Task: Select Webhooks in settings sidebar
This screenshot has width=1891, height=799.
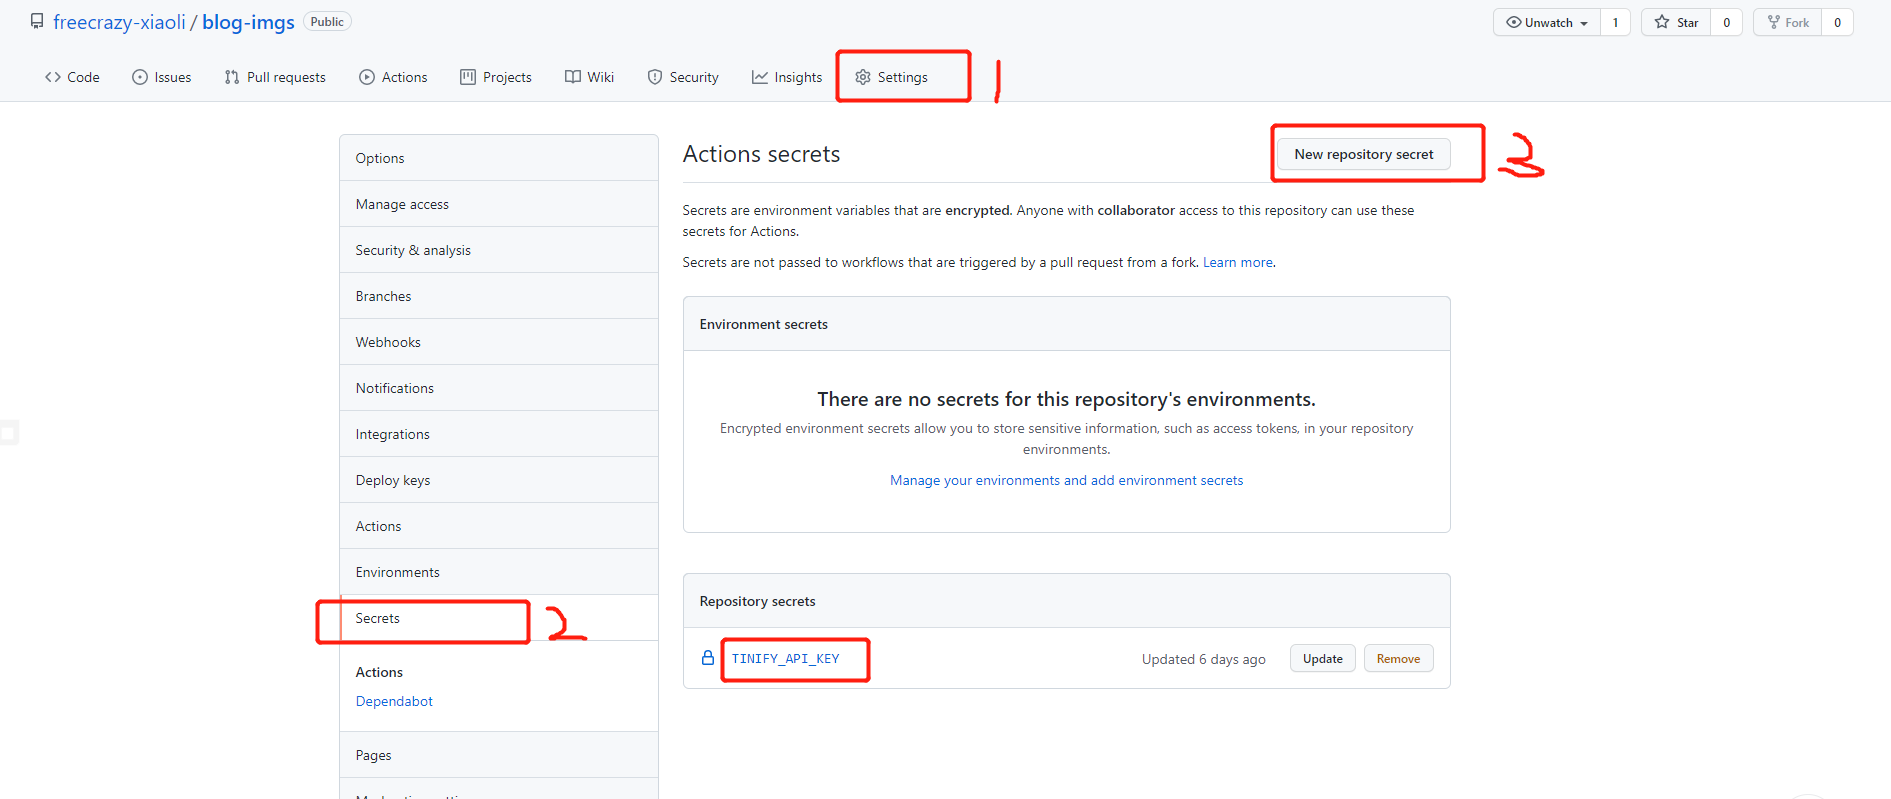Action: [x=388, y=342]
